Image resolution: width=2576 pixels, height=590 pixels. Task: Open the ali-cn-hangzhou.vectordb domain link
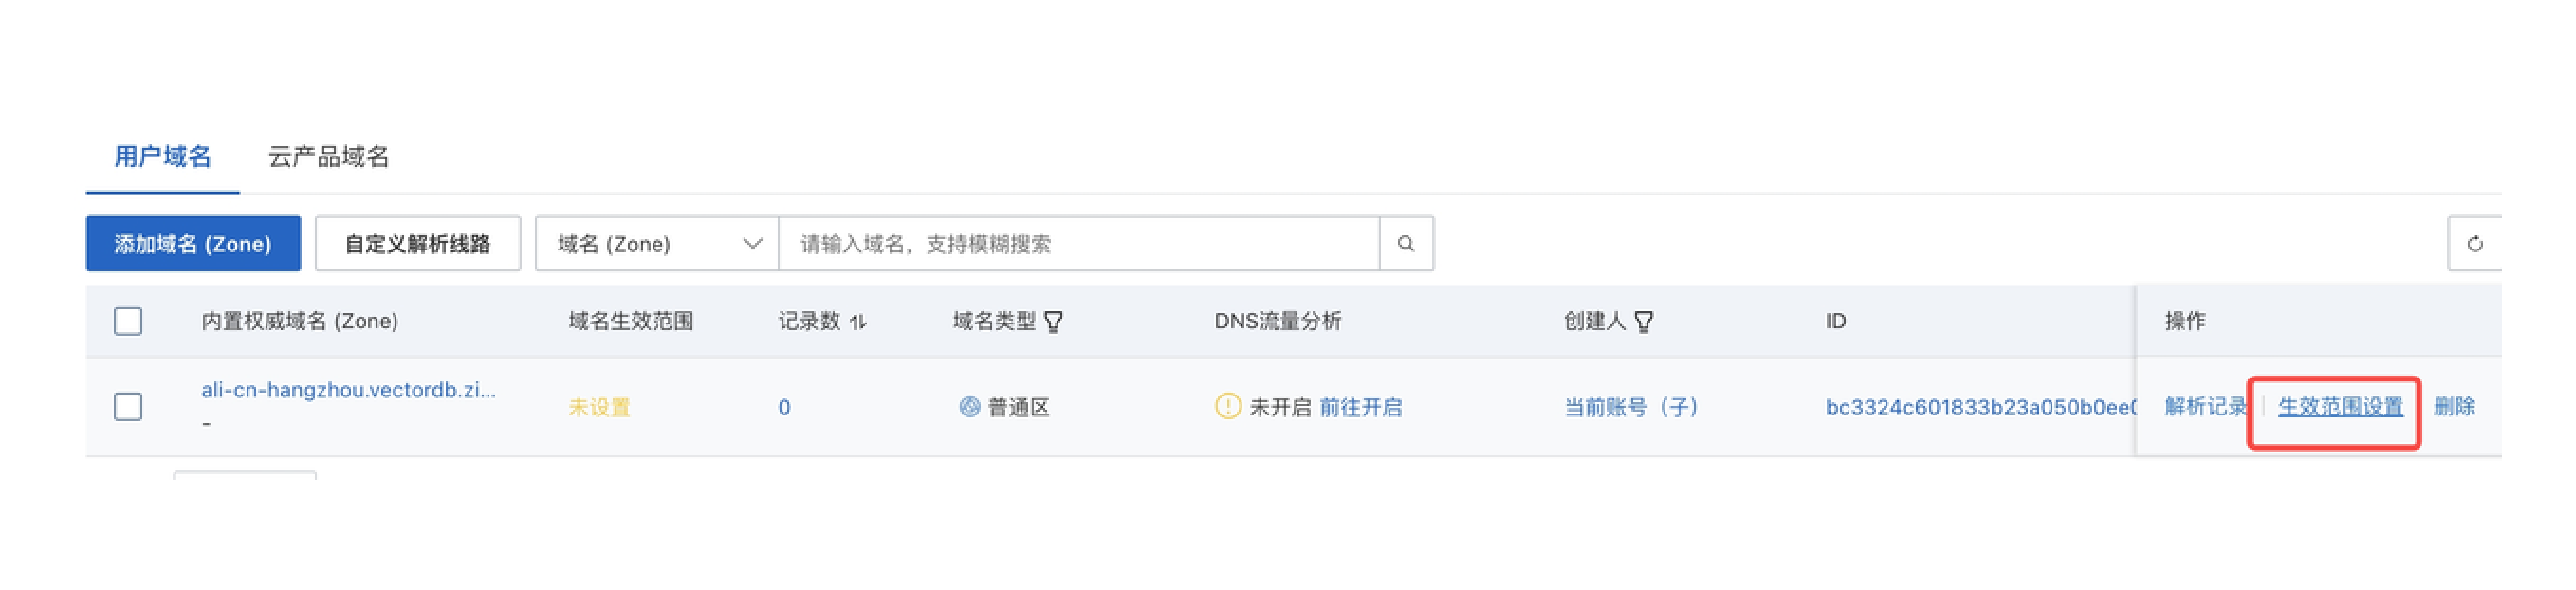[348, 390]
